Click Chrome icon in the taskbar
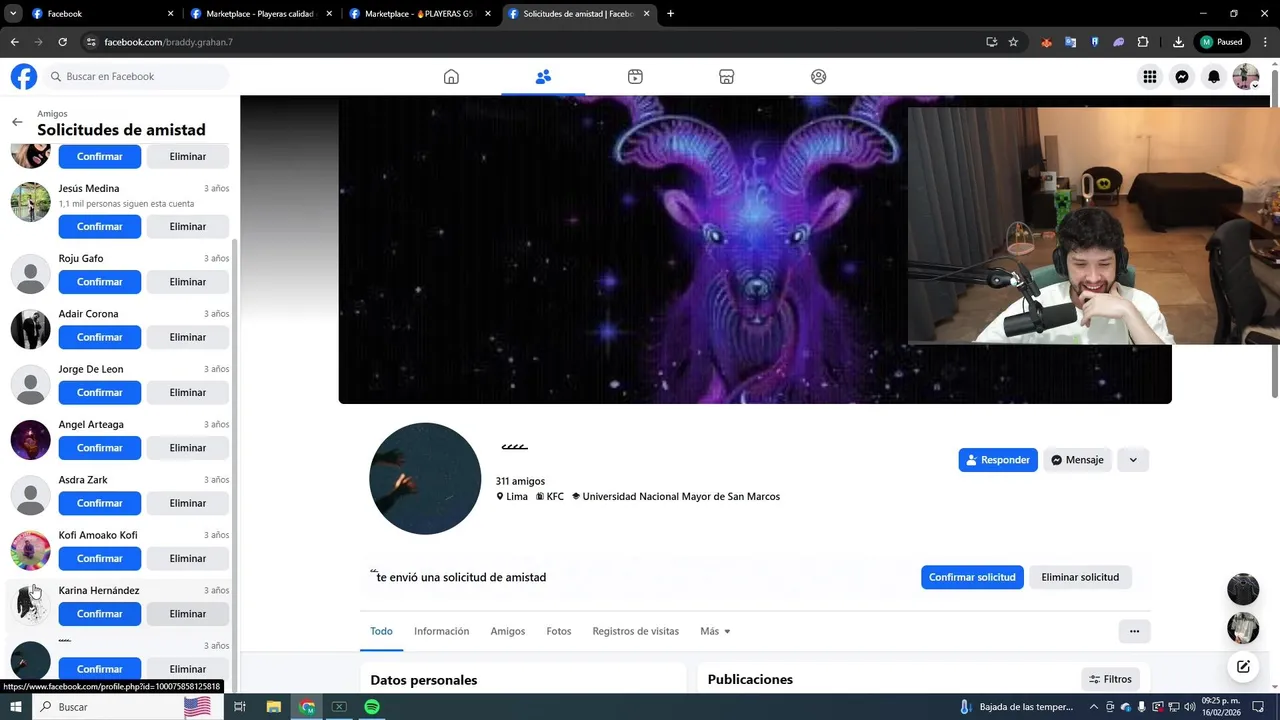The image size is (1280, 720). [x=307, y=707]
